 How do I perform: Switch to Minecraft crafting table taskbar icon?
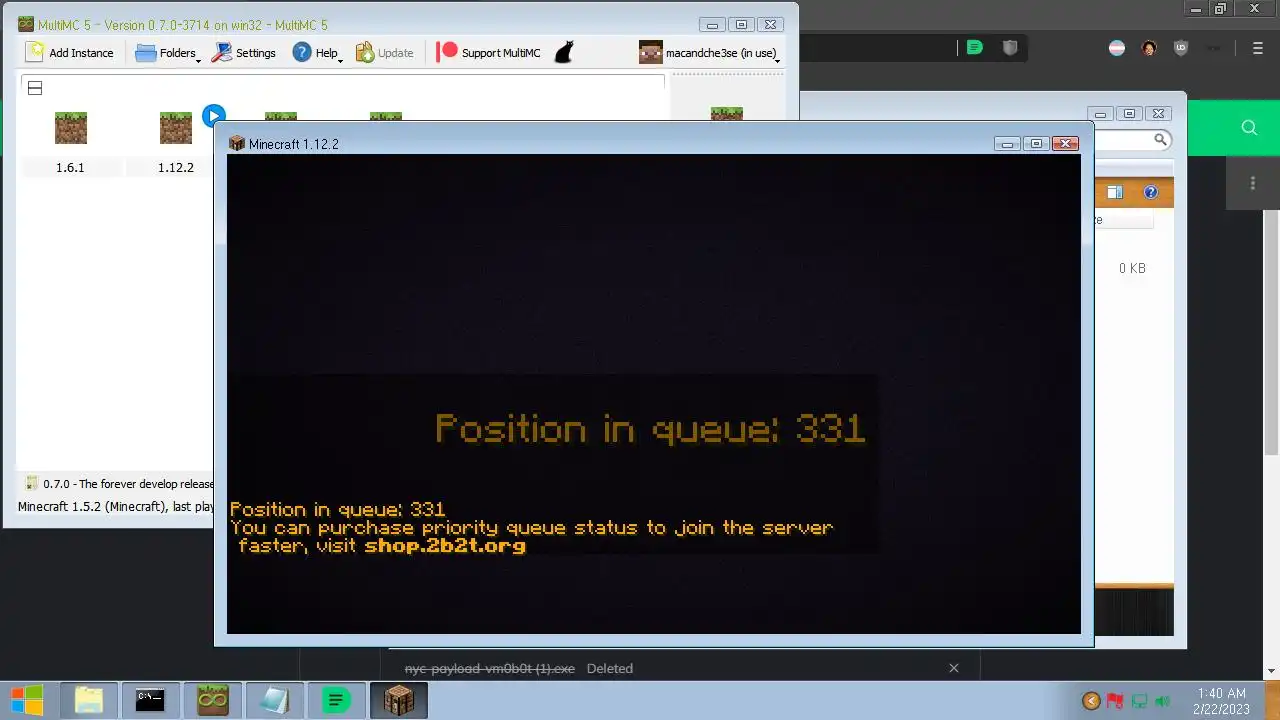point(398,700)
